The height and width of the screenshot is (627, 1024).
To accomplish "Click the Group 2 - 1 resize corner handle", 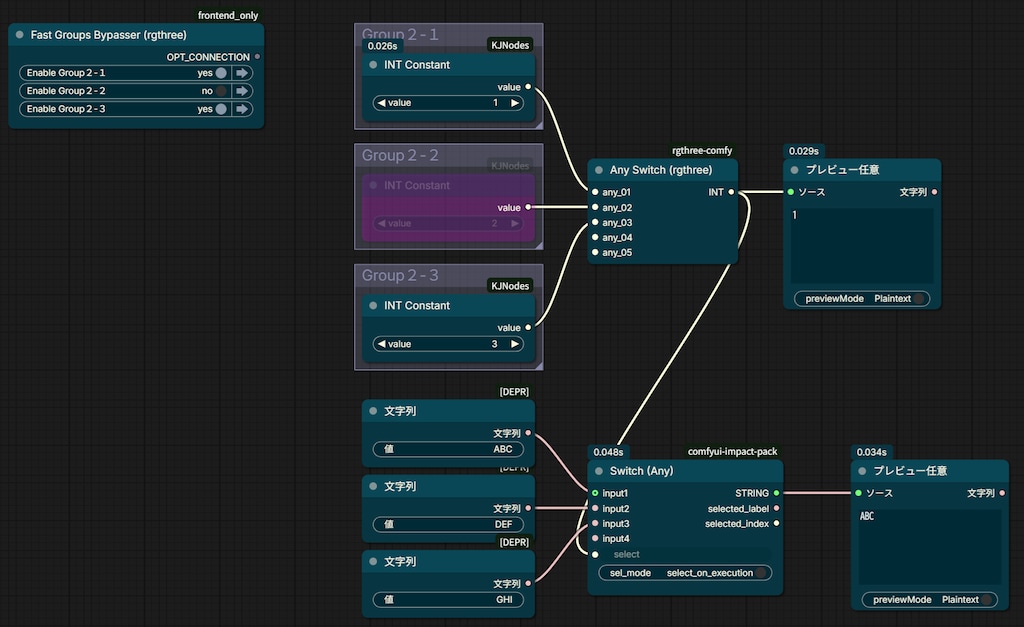I will 538,124.
